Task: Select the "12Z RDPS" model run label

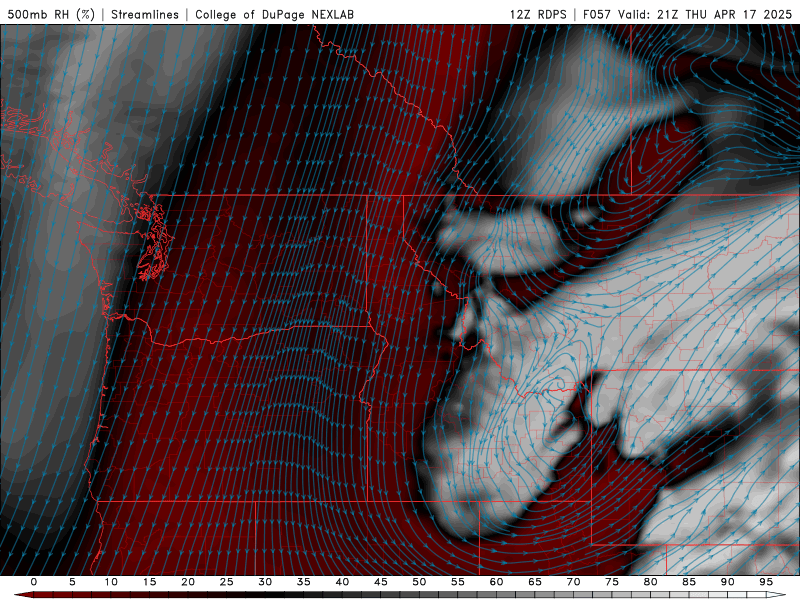Action: (538, 14)
